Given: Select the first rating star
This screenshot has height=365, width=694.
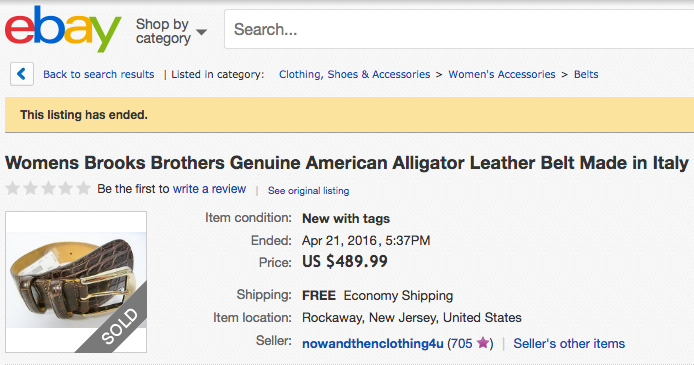Looking at the screenshot, I should coord(13,188).
